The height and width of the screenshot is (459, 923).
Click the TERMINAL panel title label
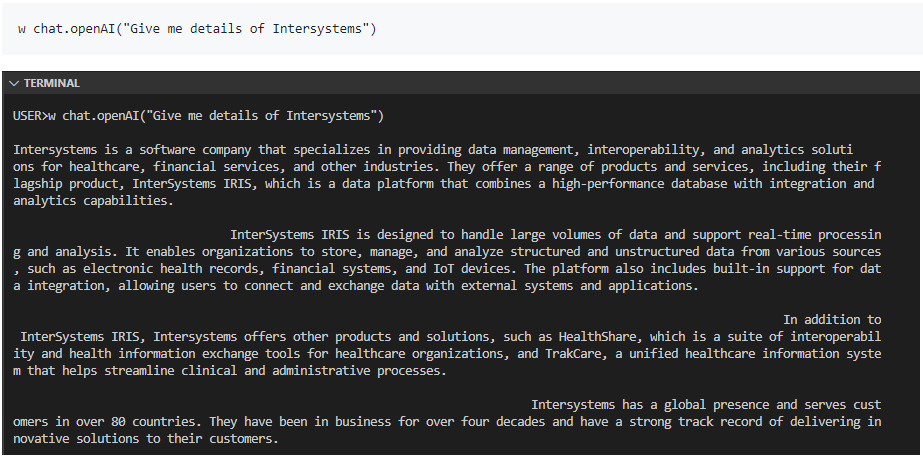51,84
